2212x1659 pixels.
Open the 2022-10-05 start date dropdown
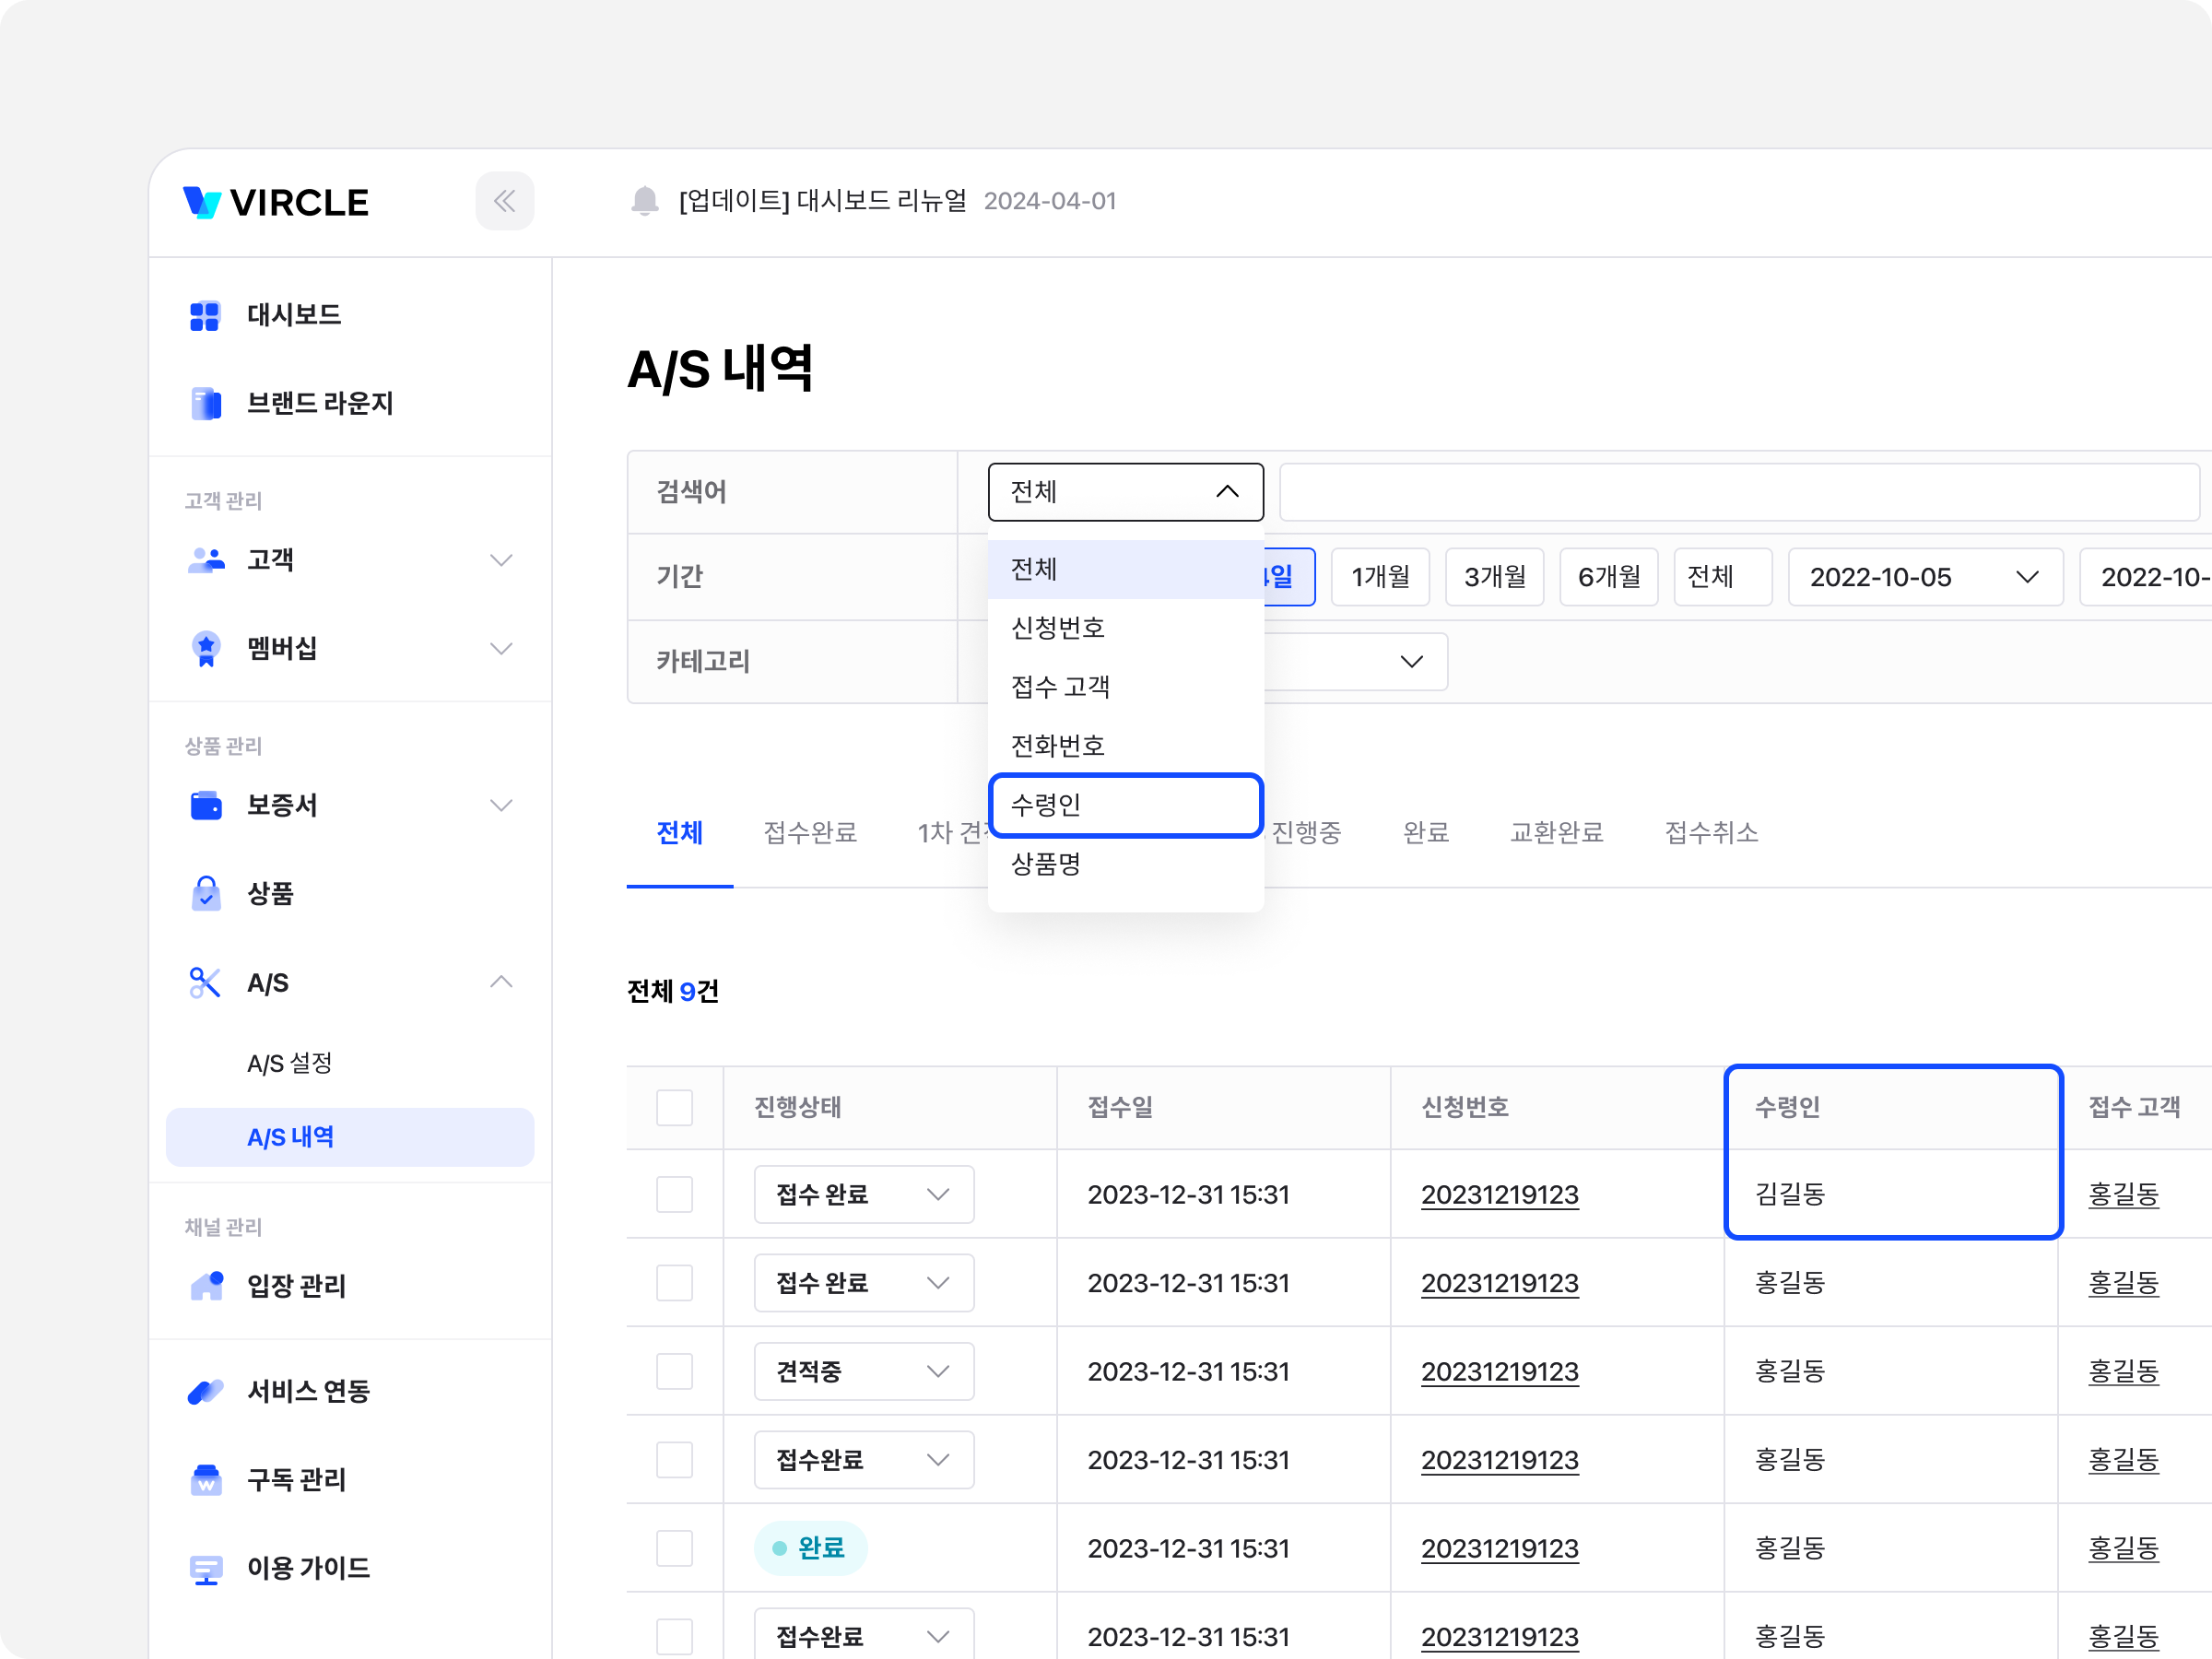pos(1924,577)
